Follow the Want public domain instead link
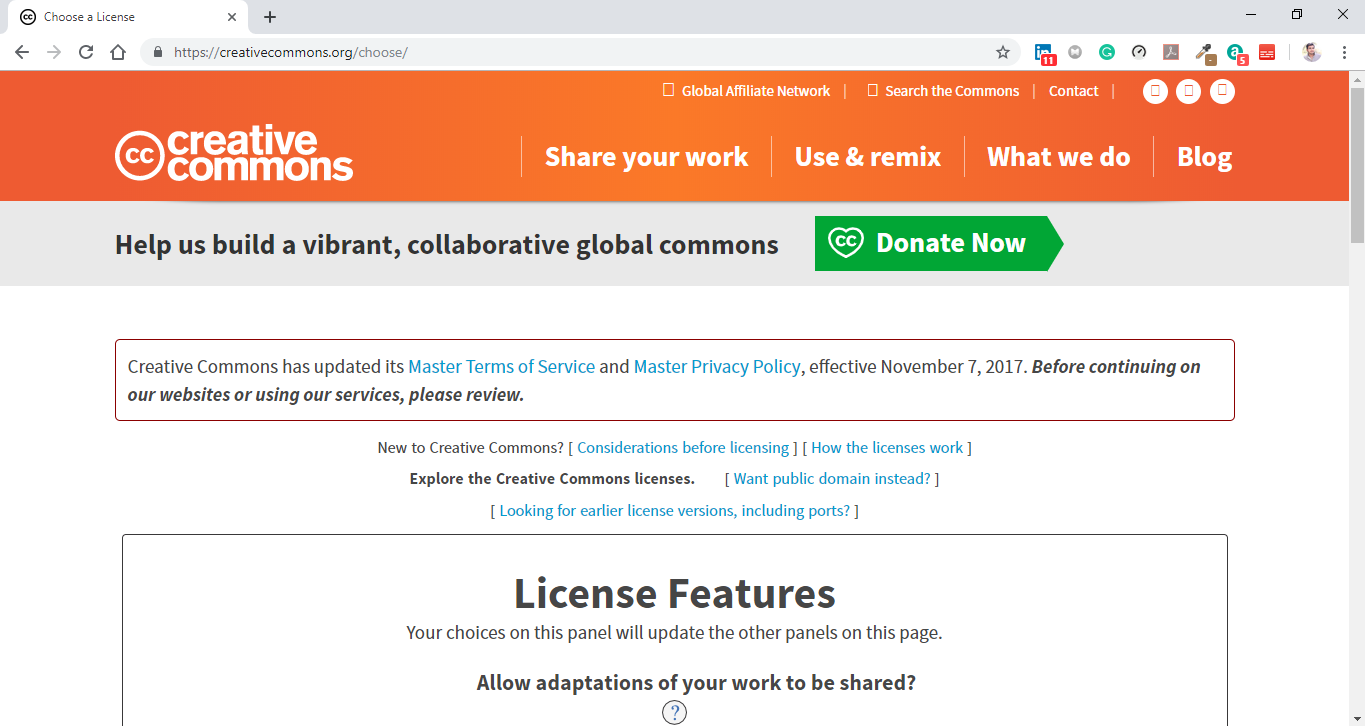Viewport: 1365px width, 726px height. (x=832, y=479)
